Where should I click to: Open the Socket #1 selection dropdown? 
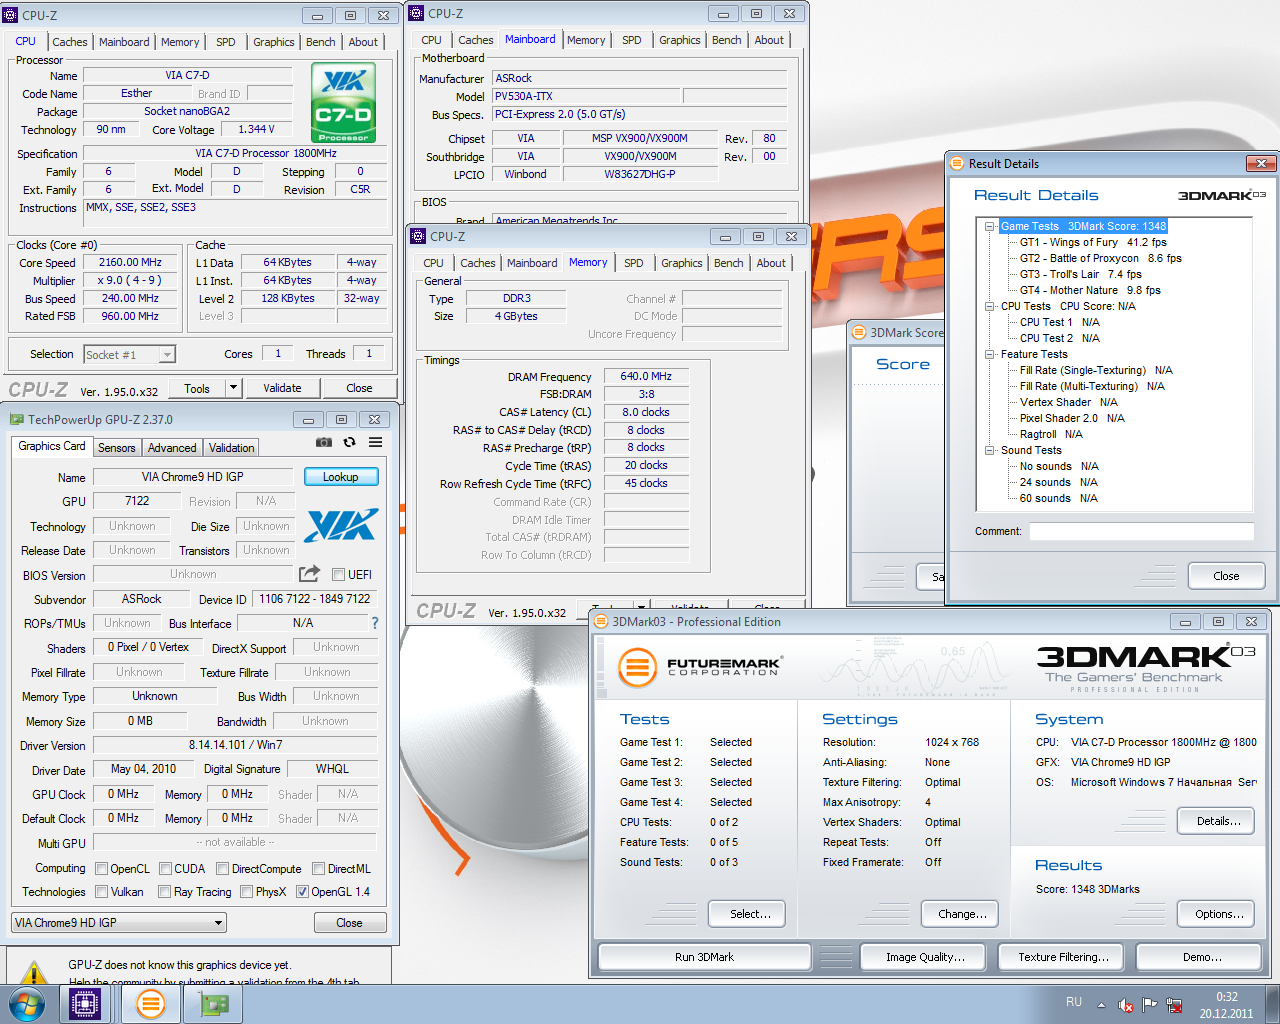[130, 354]
